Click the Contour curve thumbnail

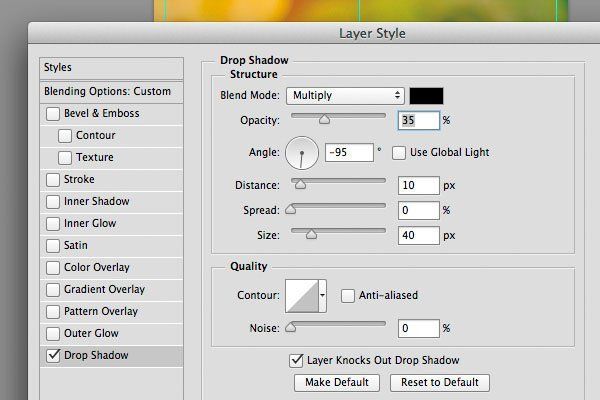click(x=302, y=296)
